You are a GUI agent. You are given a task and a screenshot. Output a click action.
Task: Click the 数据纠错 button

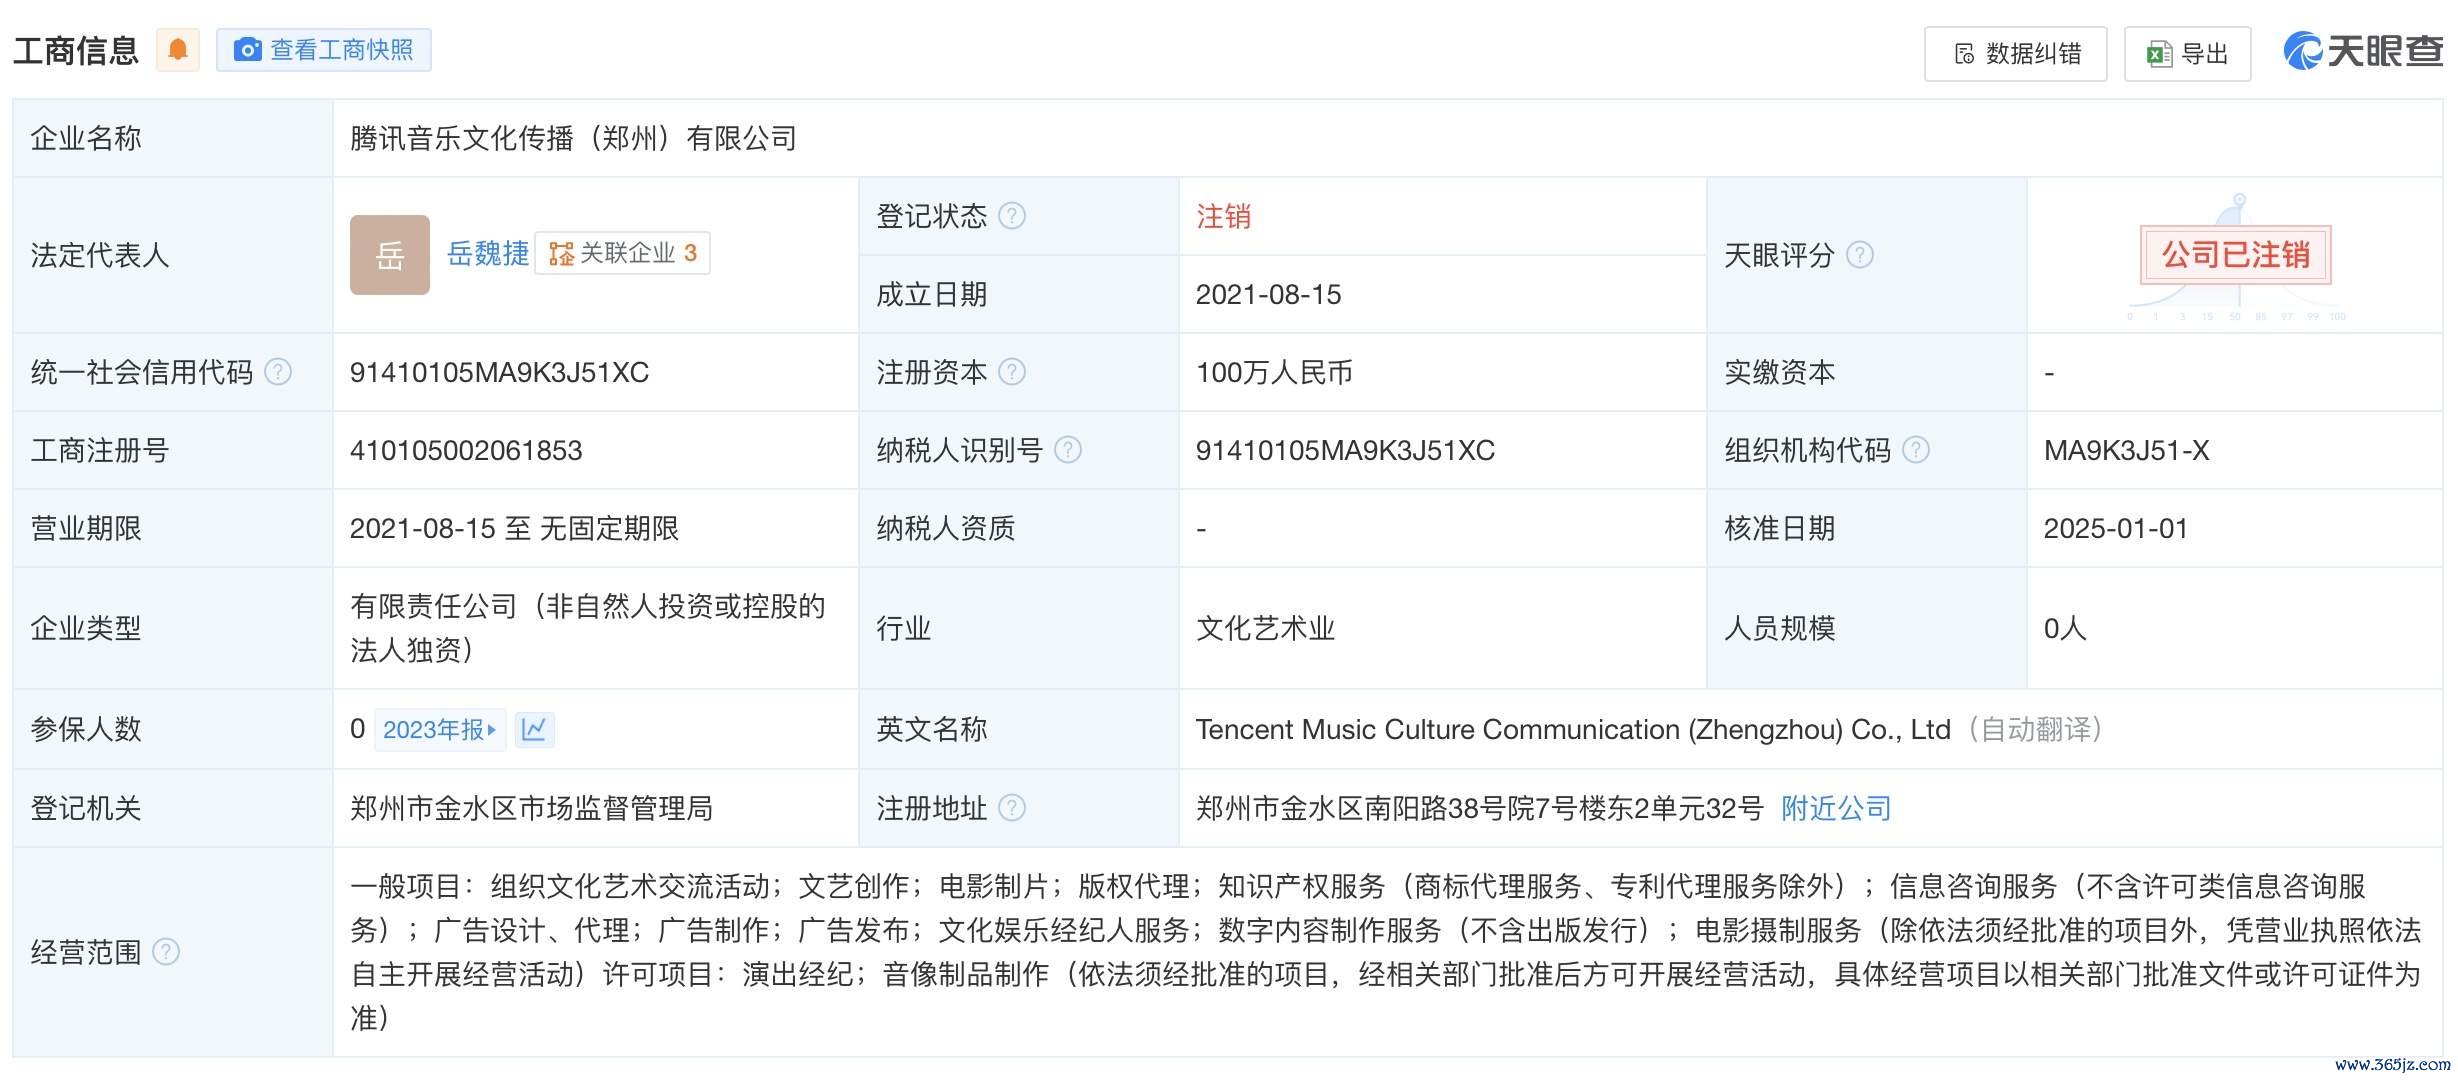pos(2015,54)
